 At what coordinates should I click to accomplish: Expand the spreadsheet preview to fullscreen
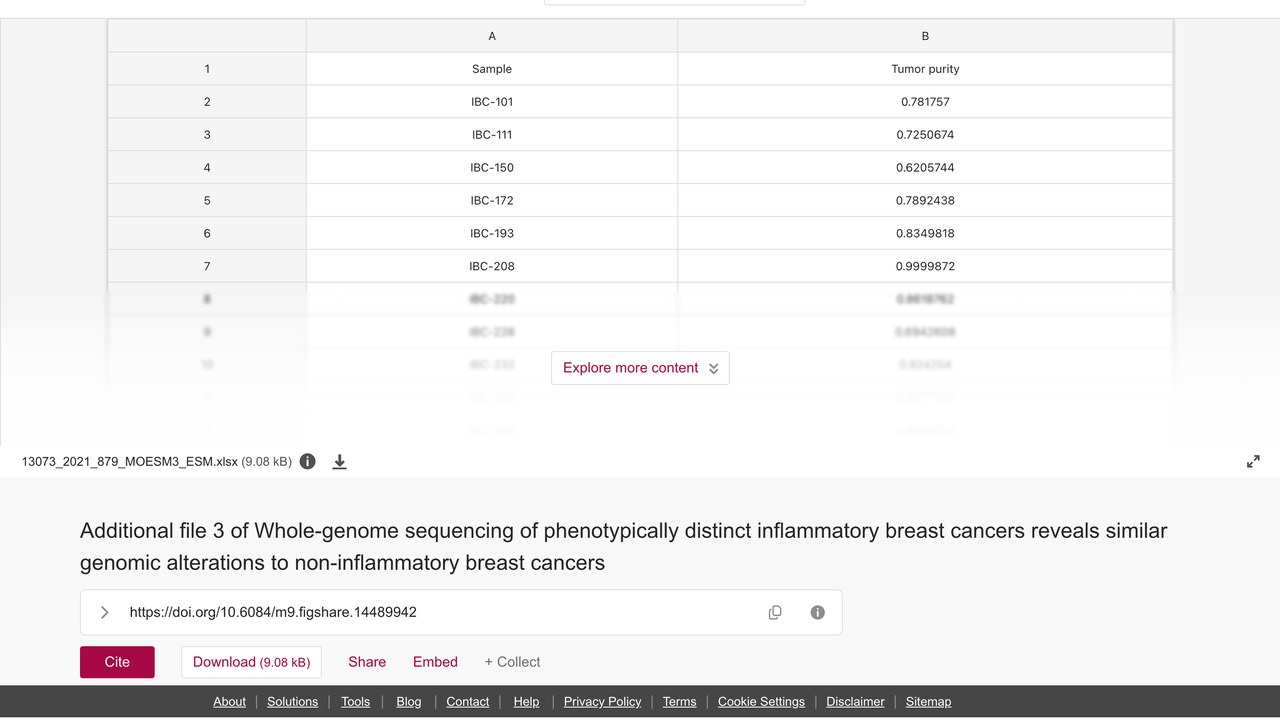1253,461
